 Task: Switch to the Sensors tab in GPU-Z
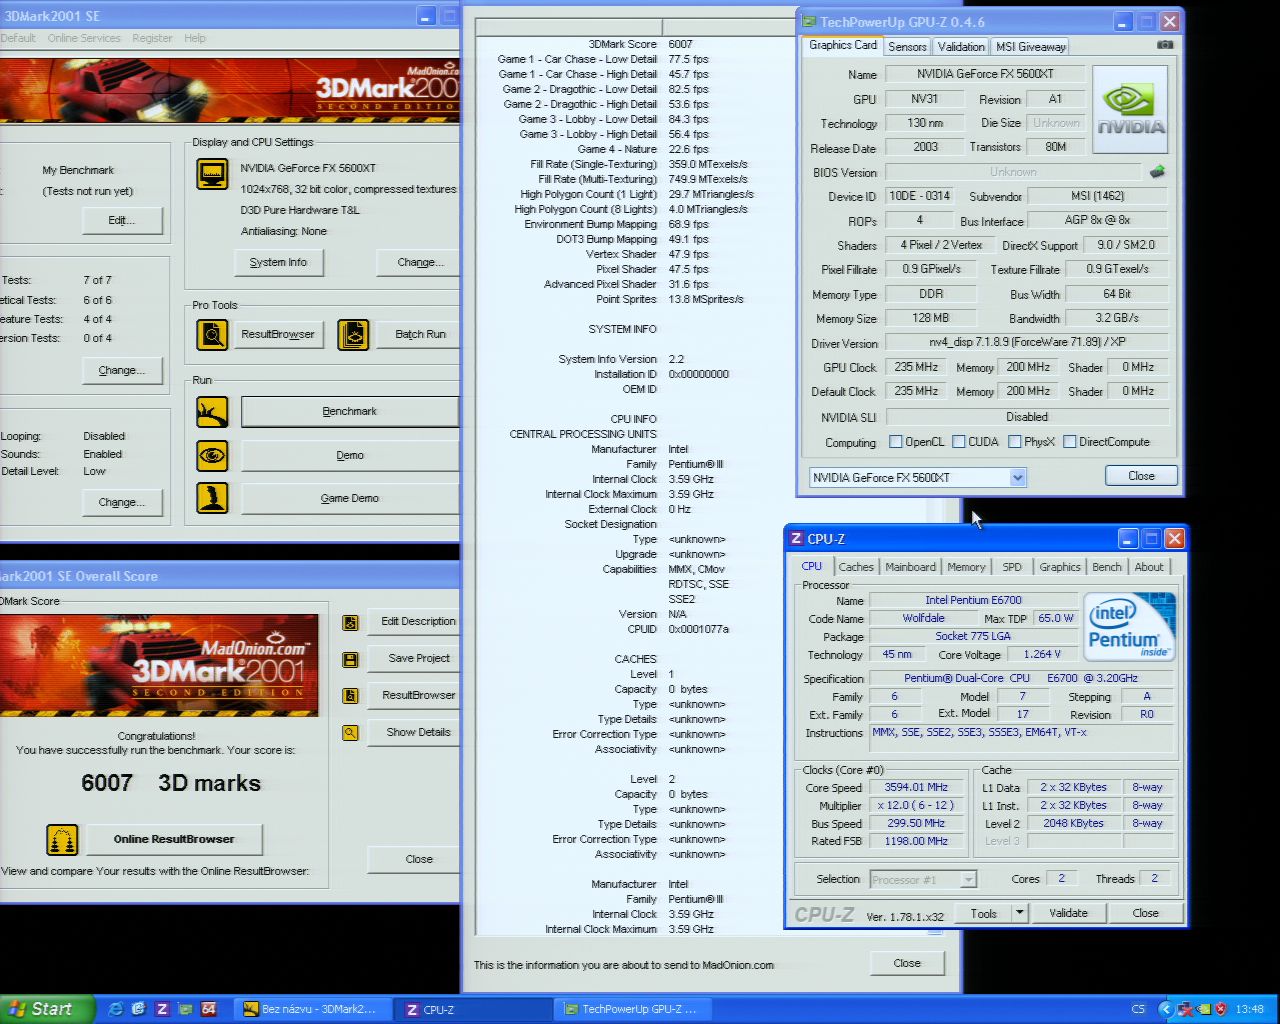(x=907, y=47)
